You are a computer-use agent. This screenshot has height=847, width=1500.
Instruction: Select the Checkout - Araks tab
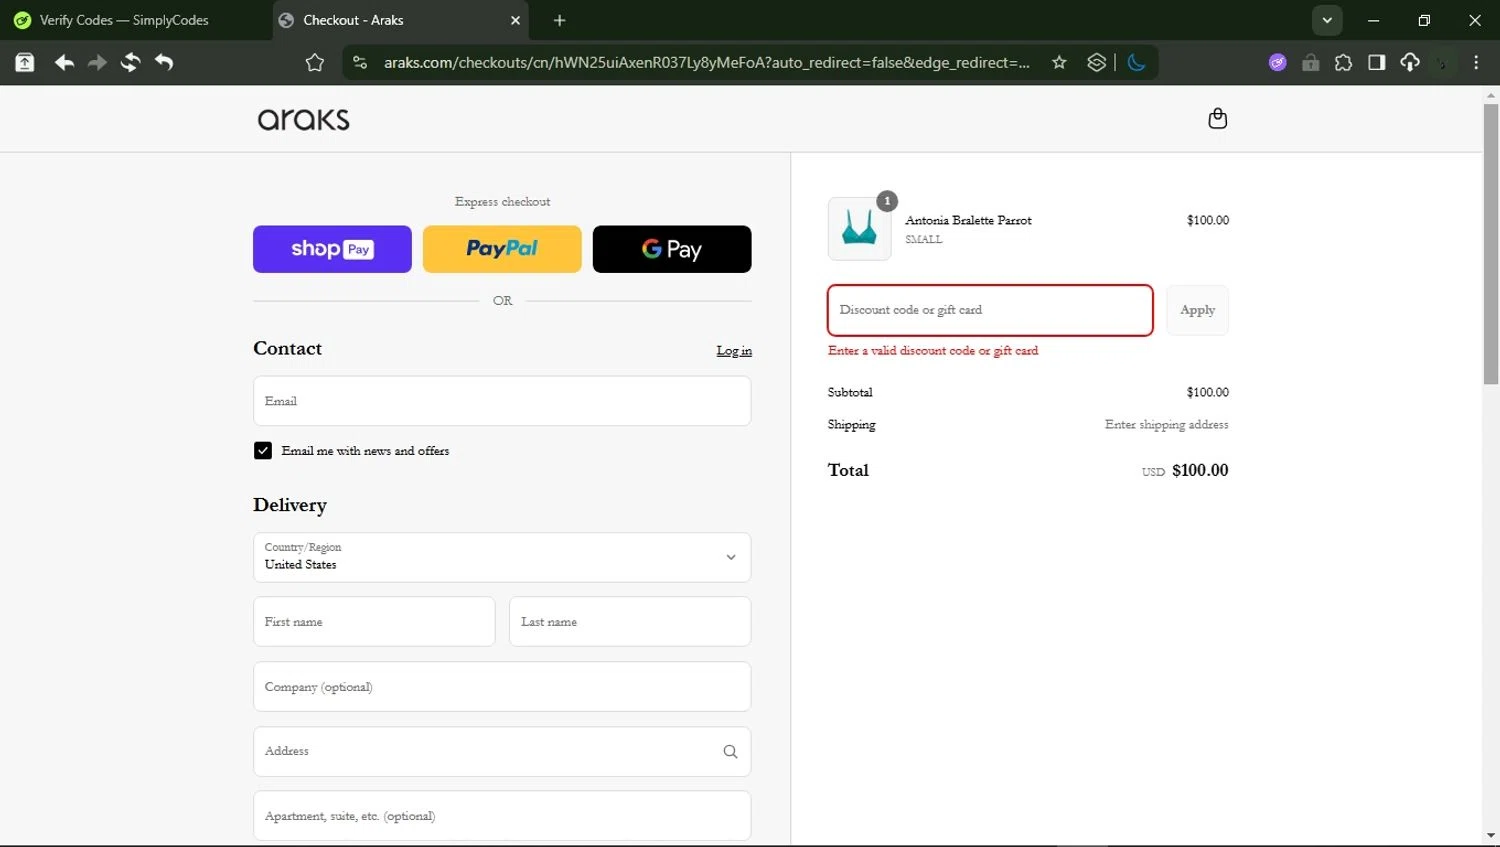click(400, 20)
